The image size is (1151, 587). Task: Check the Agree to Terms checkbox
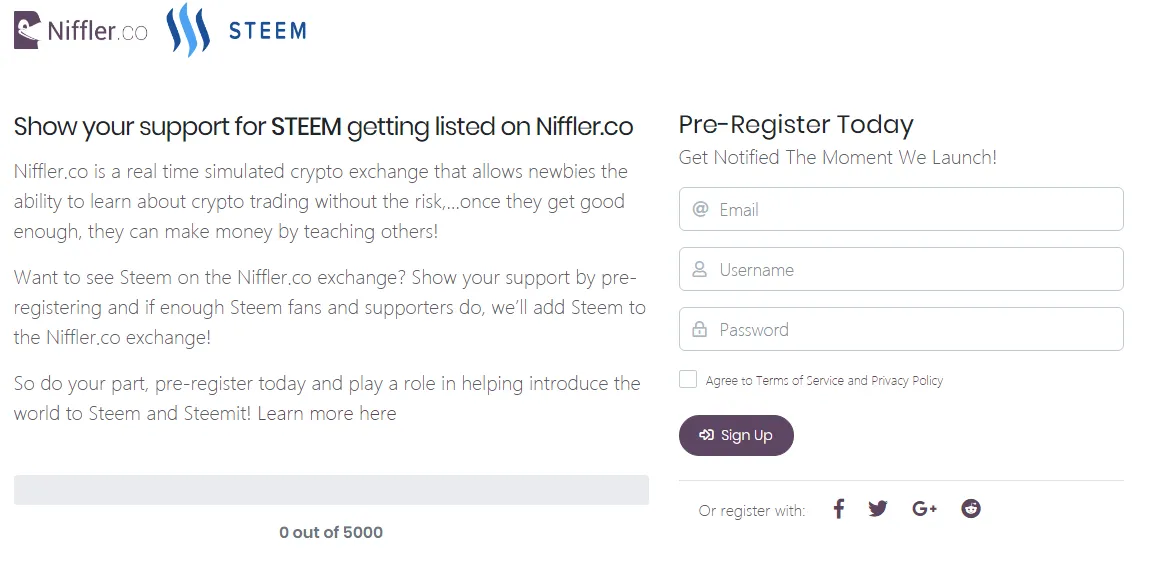688,379
